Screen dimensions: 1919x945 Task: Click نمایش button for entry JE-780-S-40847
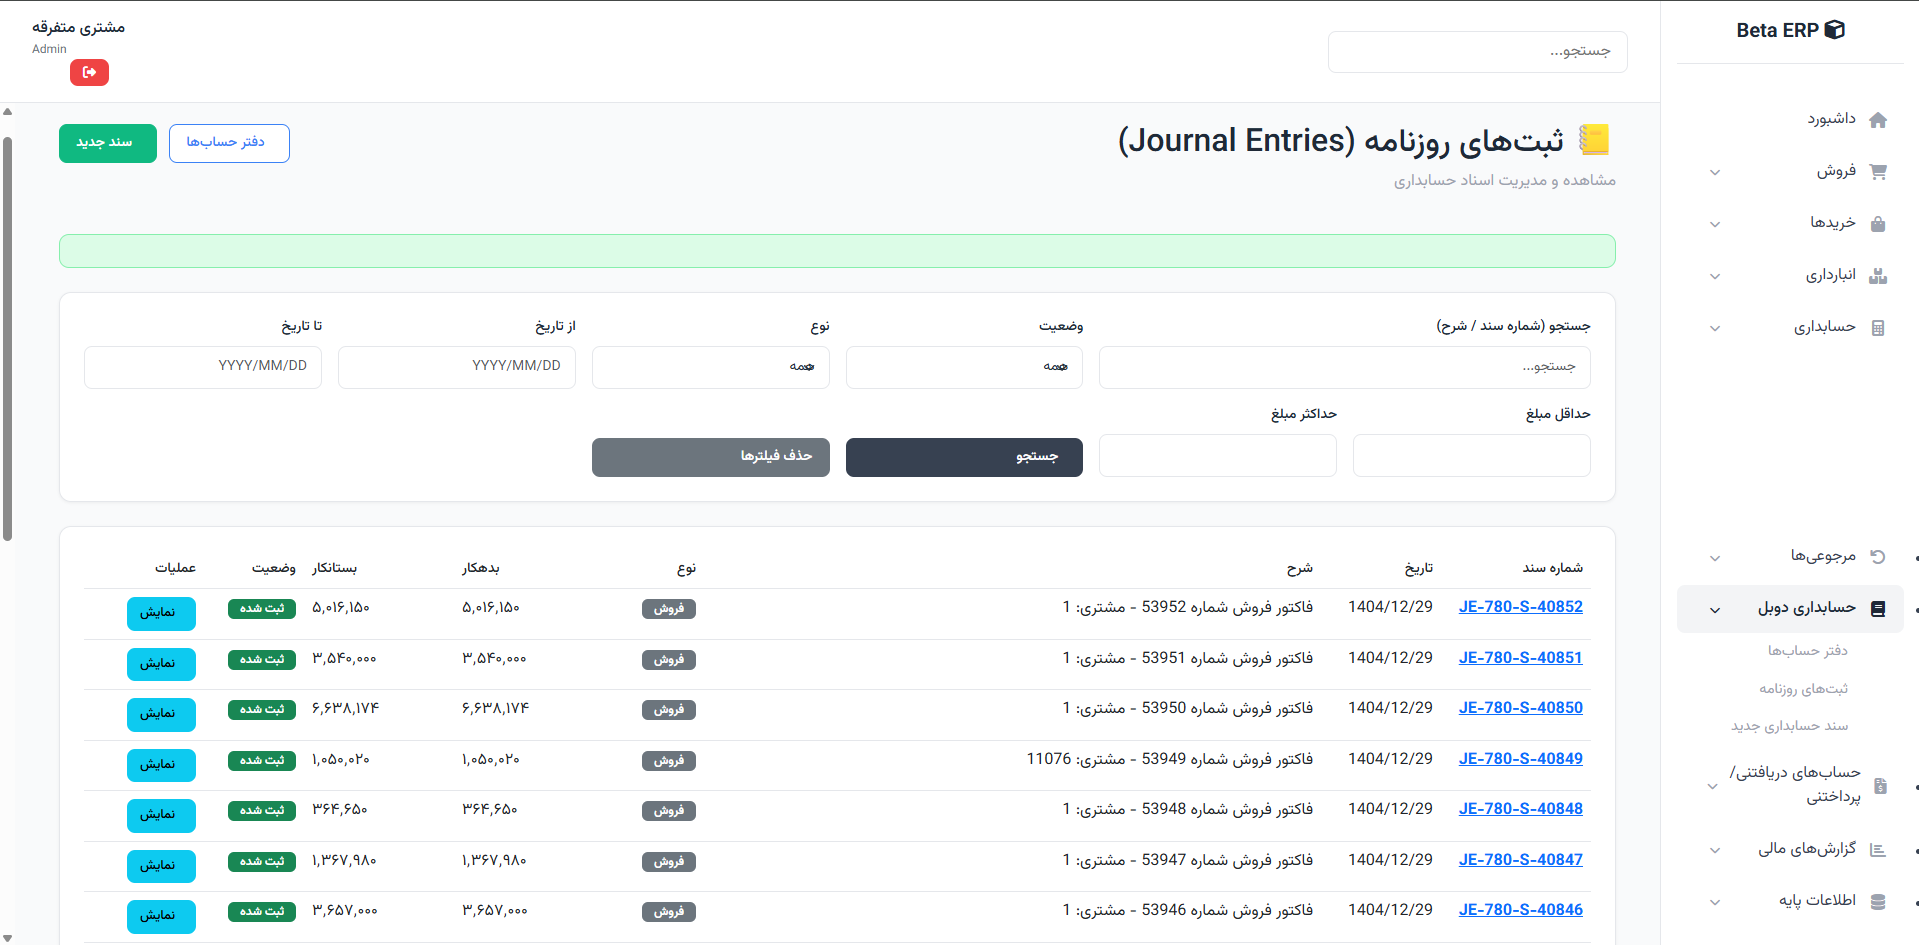click(161, 866)
